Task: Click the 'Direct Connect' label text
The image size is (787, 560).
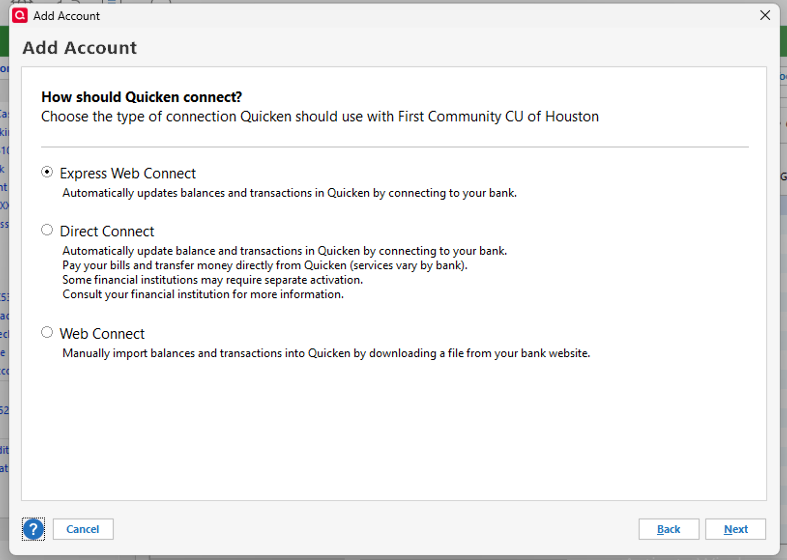Action: (x=107, y=231)
